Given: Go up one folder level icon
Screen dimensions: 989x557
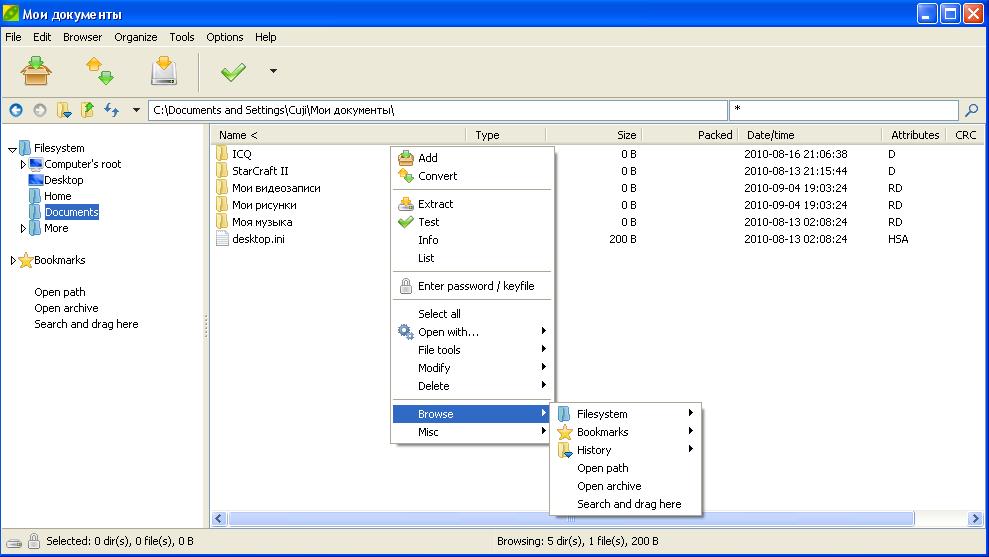Looking at the screenshot, I should (88, 110).
